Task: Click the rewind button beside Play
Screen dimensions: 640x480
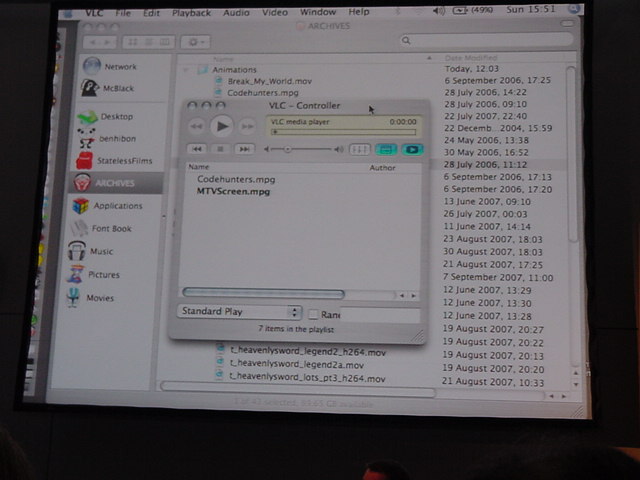Action: coord(197,126)
